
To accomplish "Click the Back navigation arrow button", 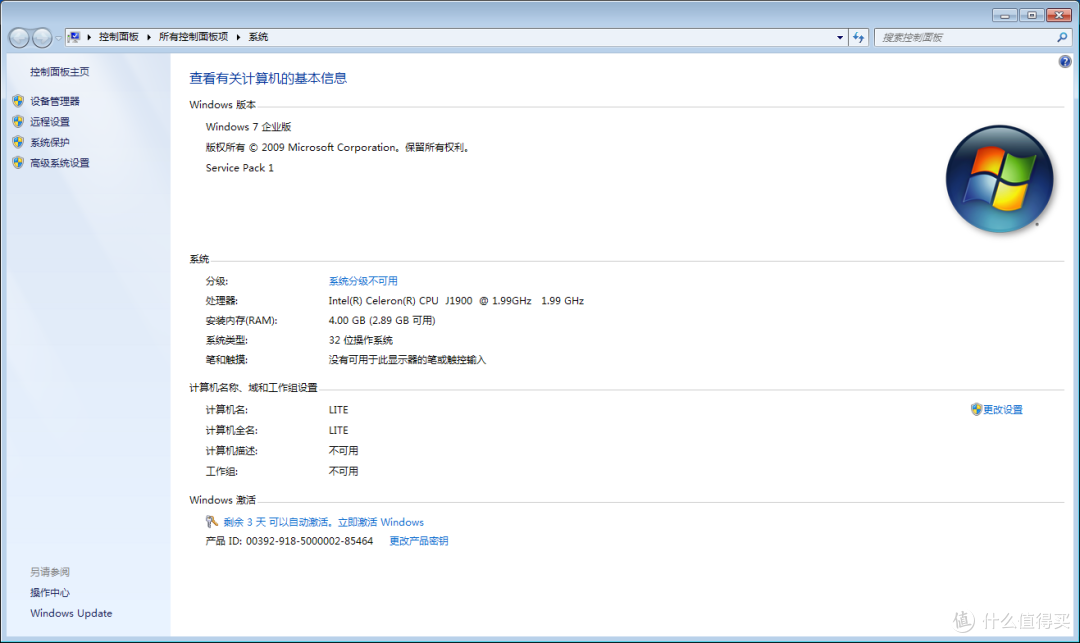I will pyautogui.click(x=19, y=38).
